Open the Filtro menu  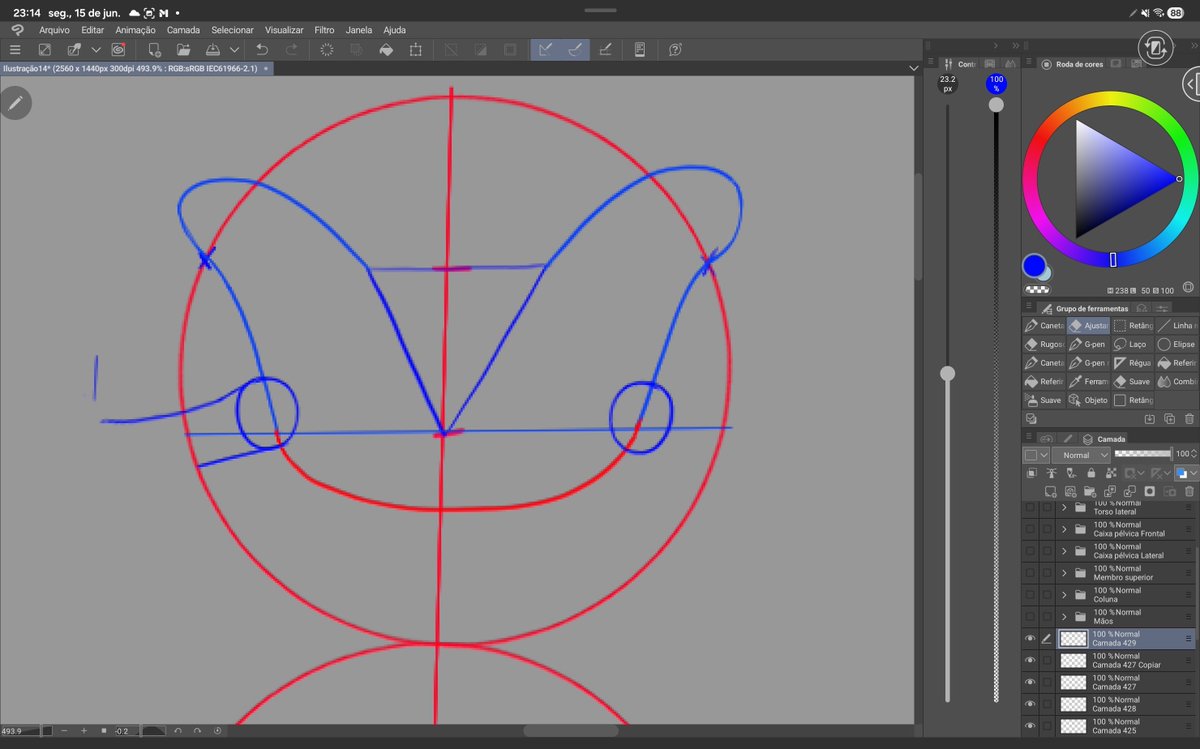pyautogui.click(x=324, y=30)
